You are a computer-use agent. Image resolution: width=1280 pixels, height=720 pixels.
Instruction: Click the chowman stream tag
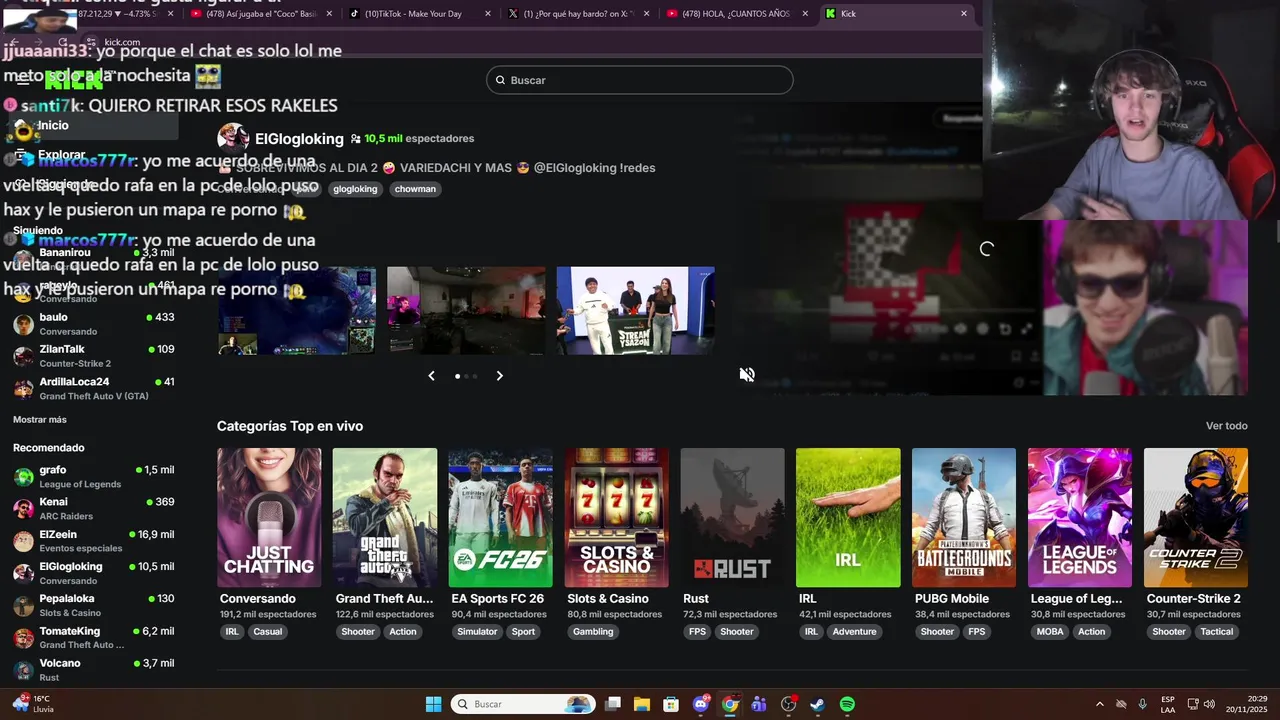point(415,189)
